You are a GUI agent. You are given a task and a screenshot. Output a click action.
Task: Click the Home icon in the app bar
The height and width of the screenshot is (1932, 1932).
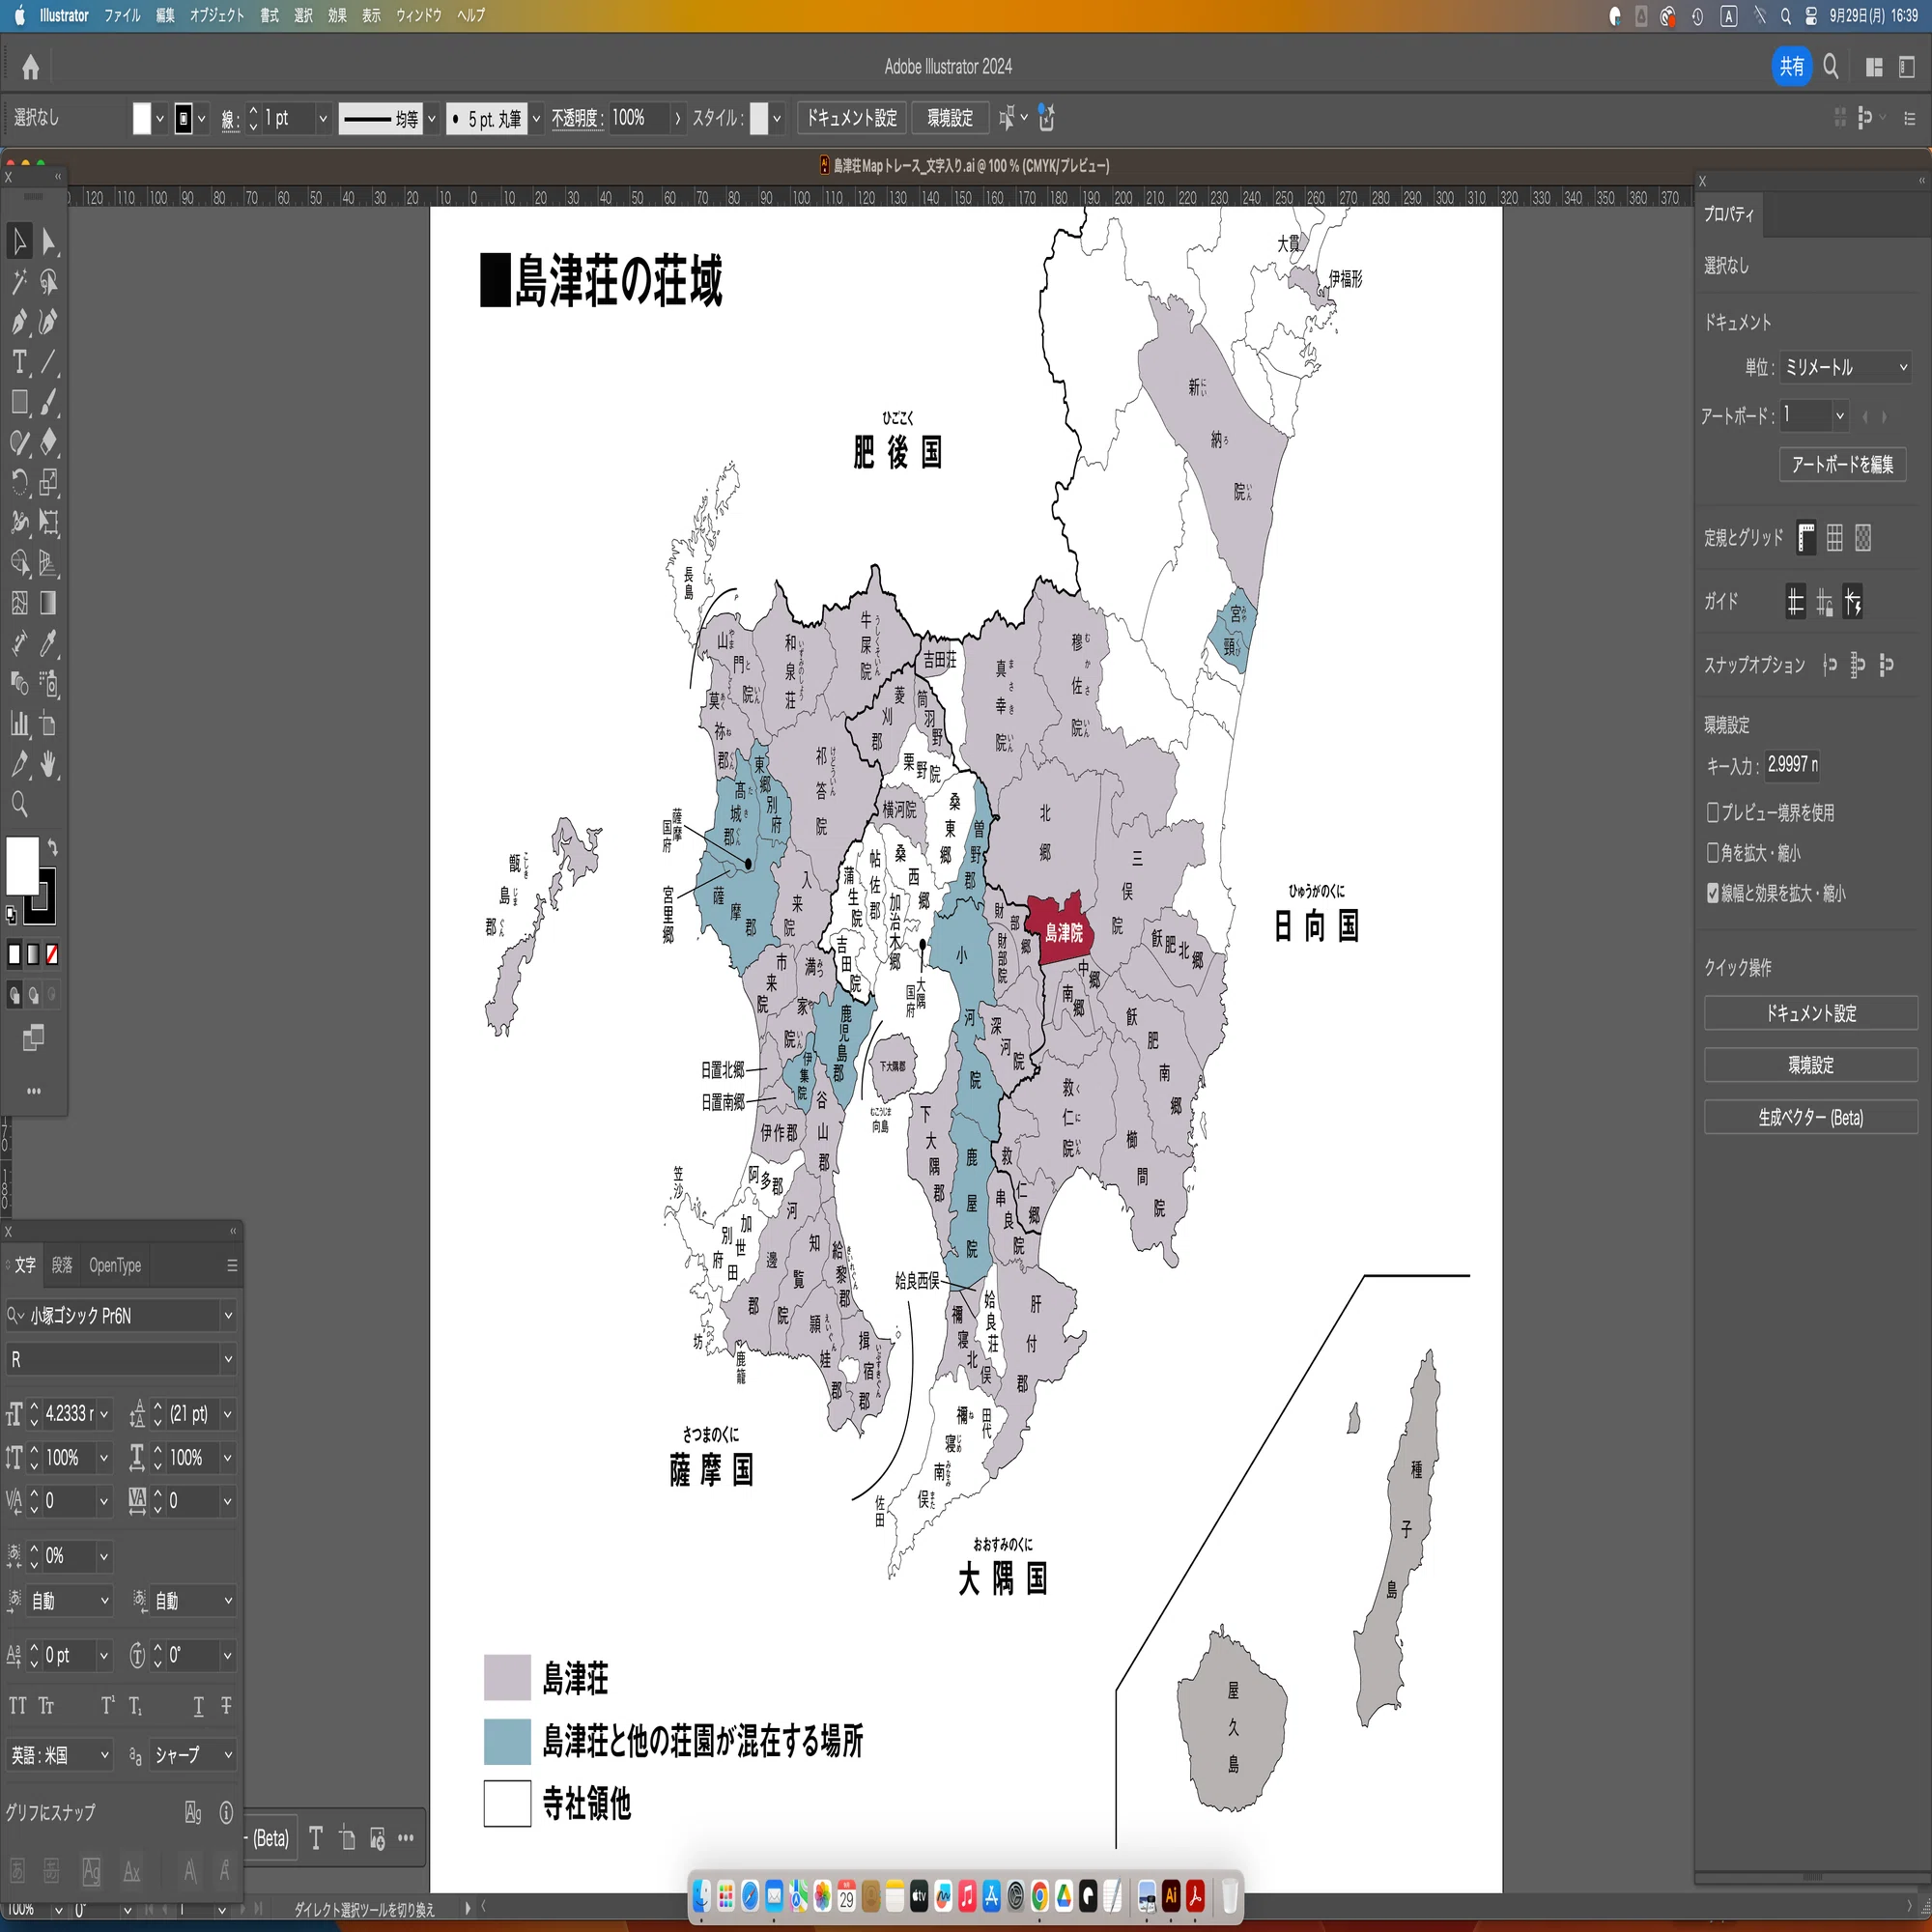click(31, 67)
